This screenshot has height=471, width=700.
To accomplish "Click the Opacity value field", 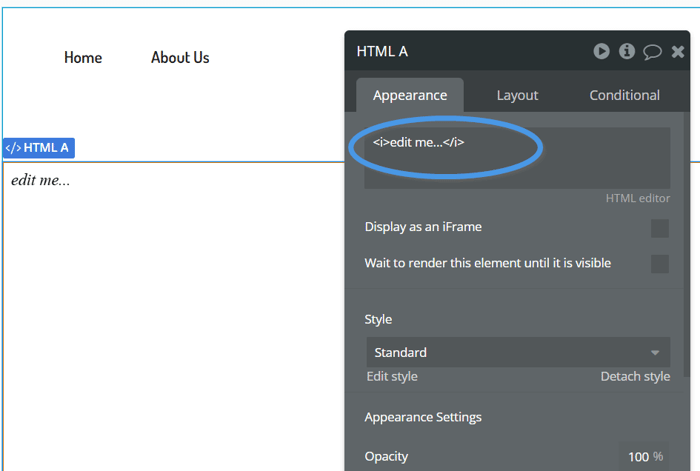I will [644, 456].
